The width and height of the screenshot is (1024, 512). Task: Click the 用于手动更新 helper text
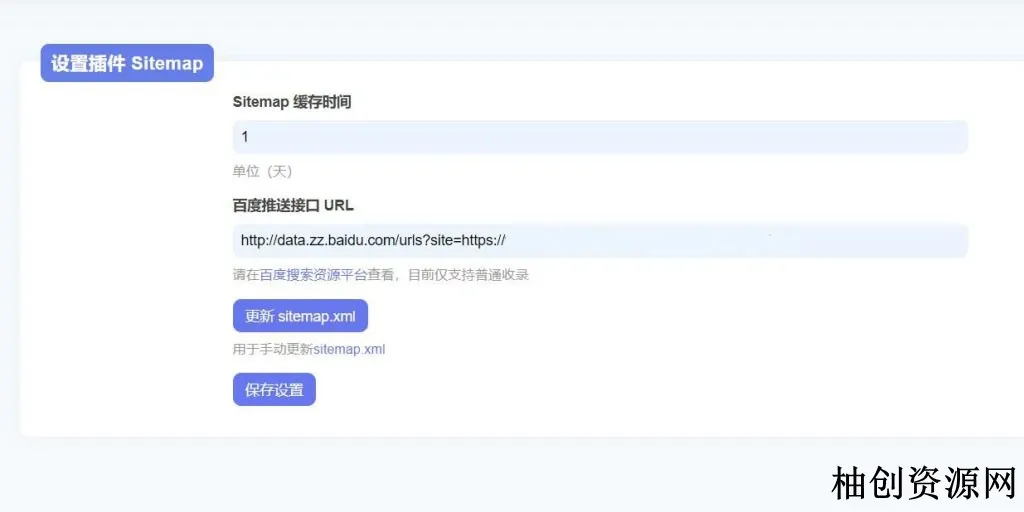click(272, 349)
